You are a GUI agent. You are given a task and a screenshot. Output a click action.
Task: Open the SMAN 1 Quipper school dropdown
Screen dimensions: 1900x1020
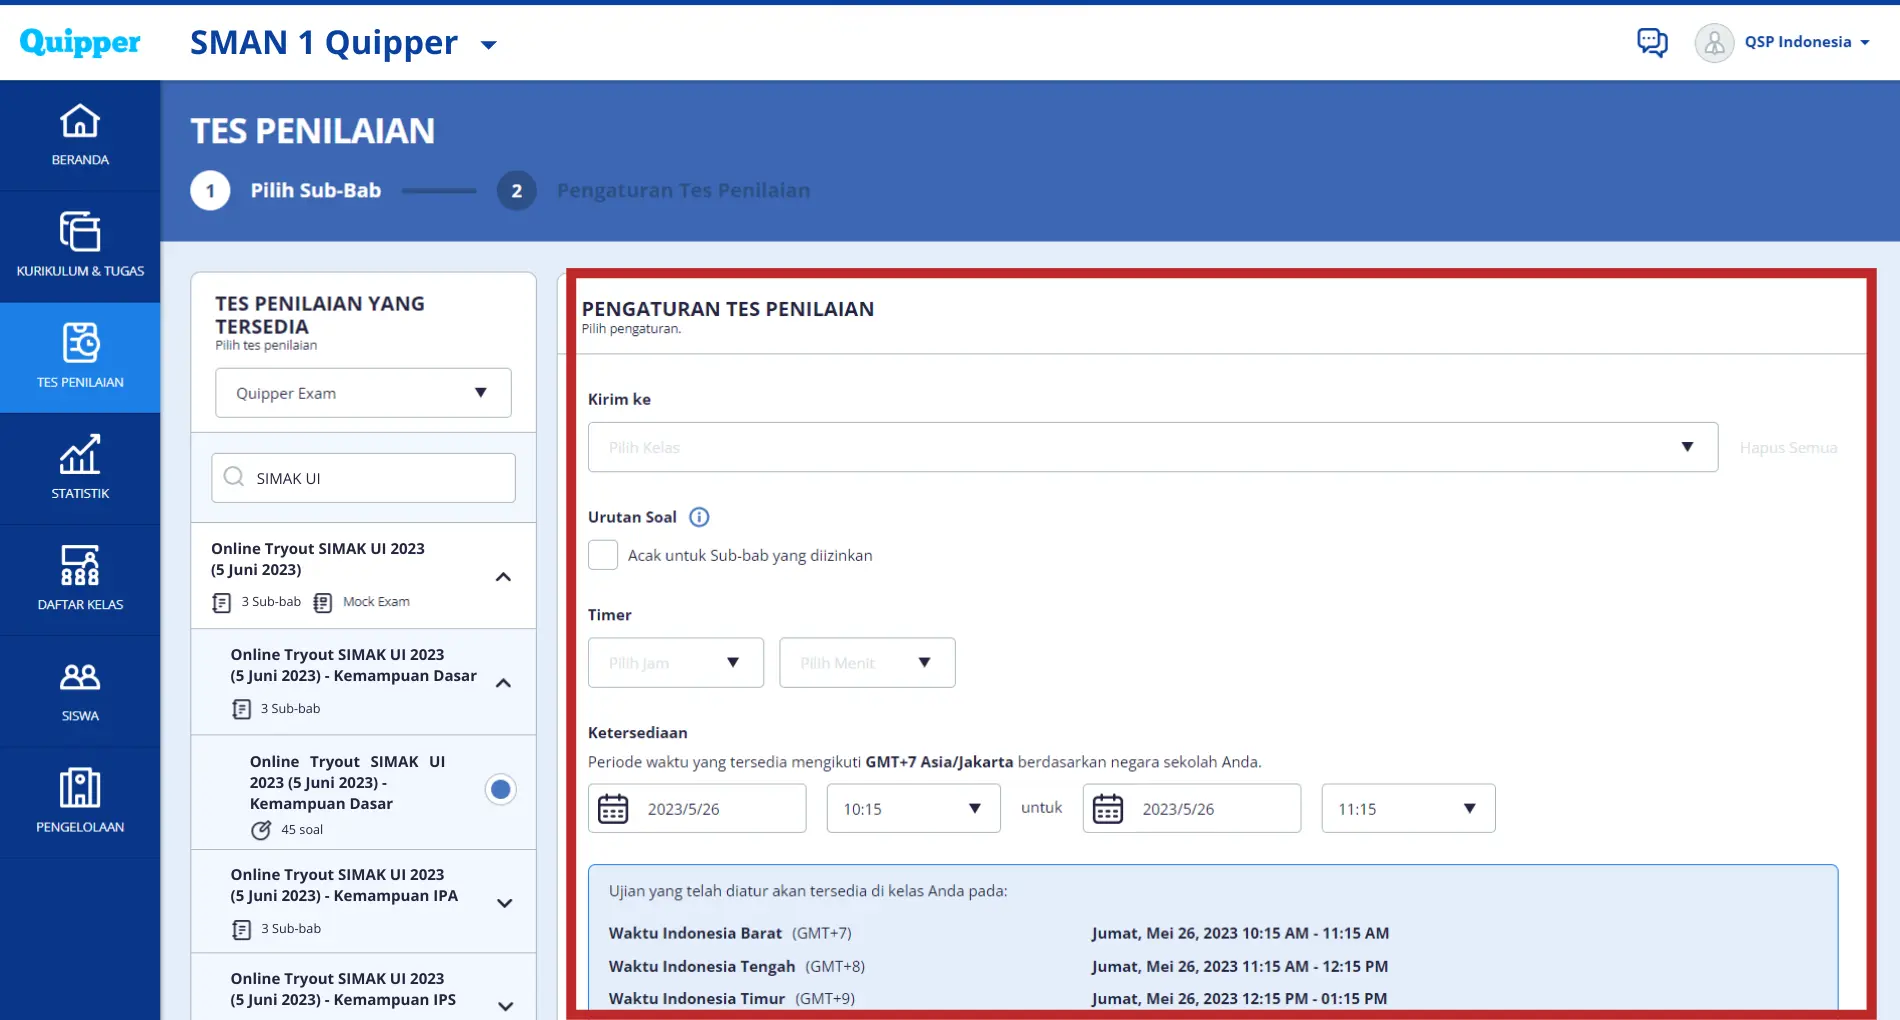click(x=489, y=44)
